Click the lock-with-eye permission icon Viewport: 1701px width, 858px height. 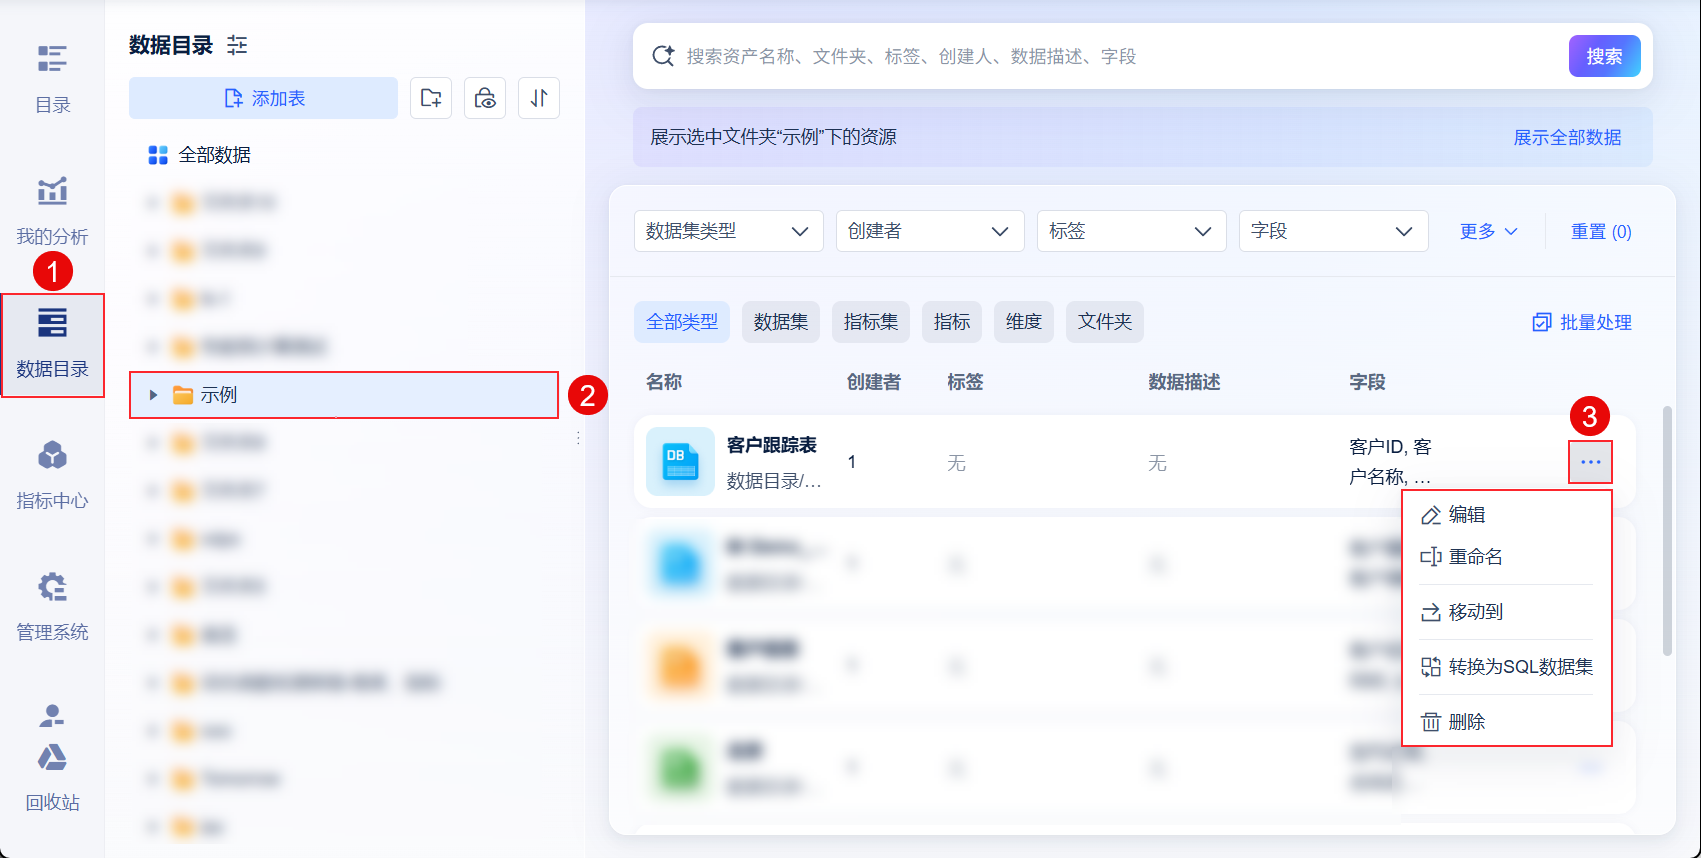coord(485,98)
